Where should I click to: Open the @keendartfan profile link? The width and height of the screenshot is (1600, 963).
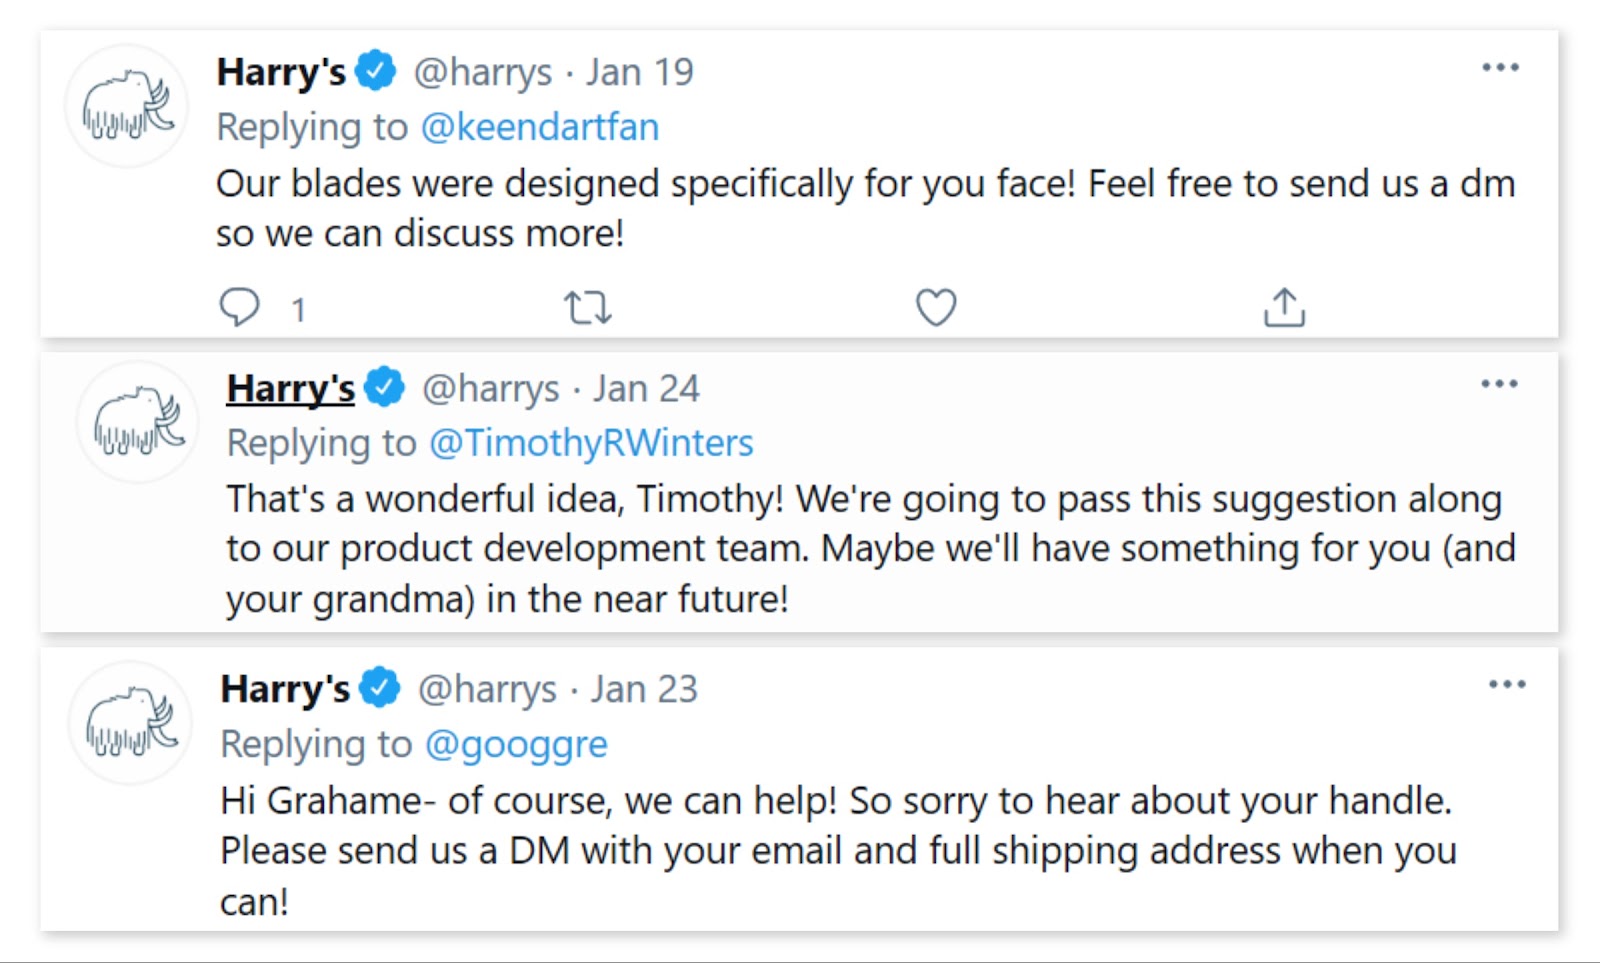click(540, 127)
